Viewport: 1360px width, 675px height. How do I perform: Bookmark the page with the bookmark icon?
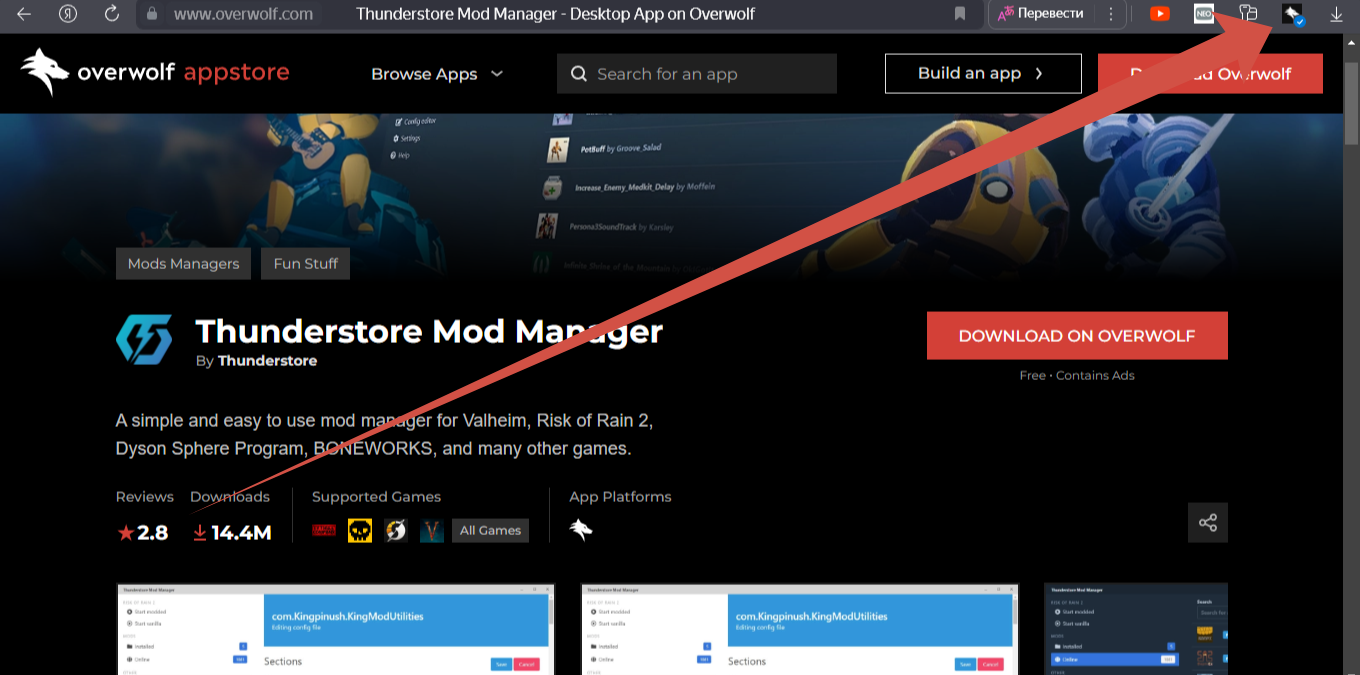click(960, 14)
